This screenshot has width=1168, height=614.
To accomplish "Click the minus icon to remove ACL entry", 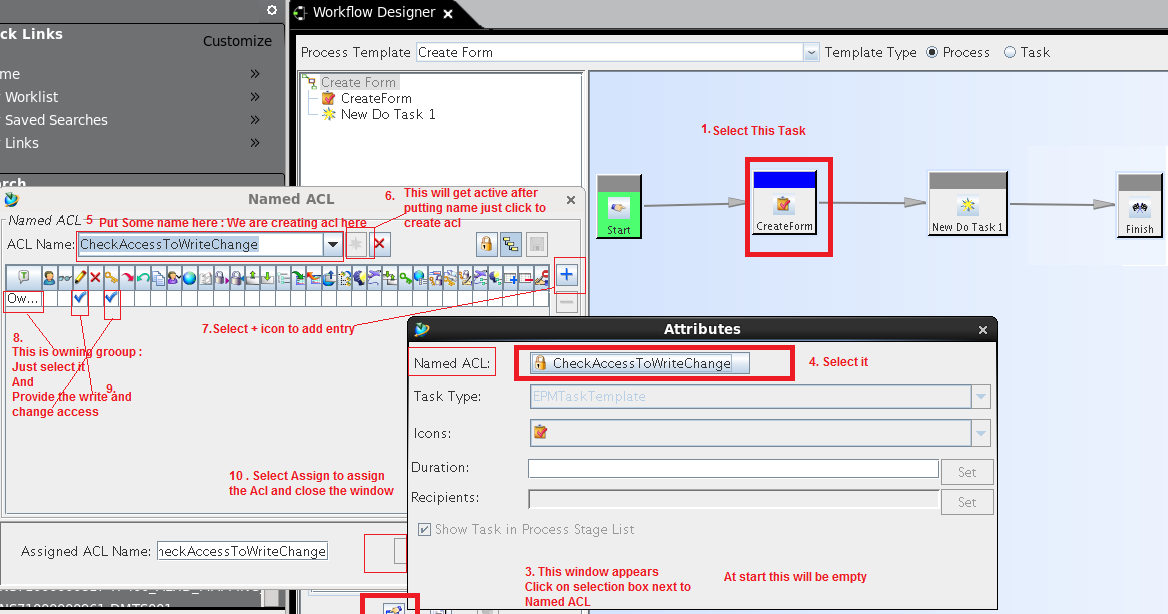I will pyautogui.click(x=566, y=303).
